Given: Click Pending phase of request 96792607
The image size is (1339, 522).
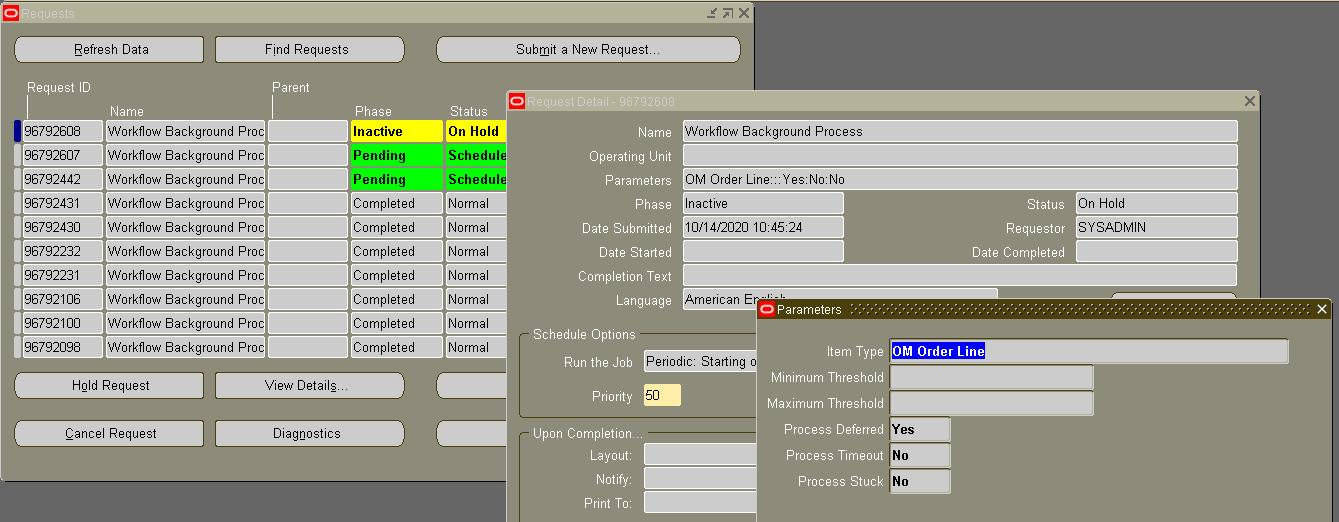Looking at the screenshot, I should (396, 155).
